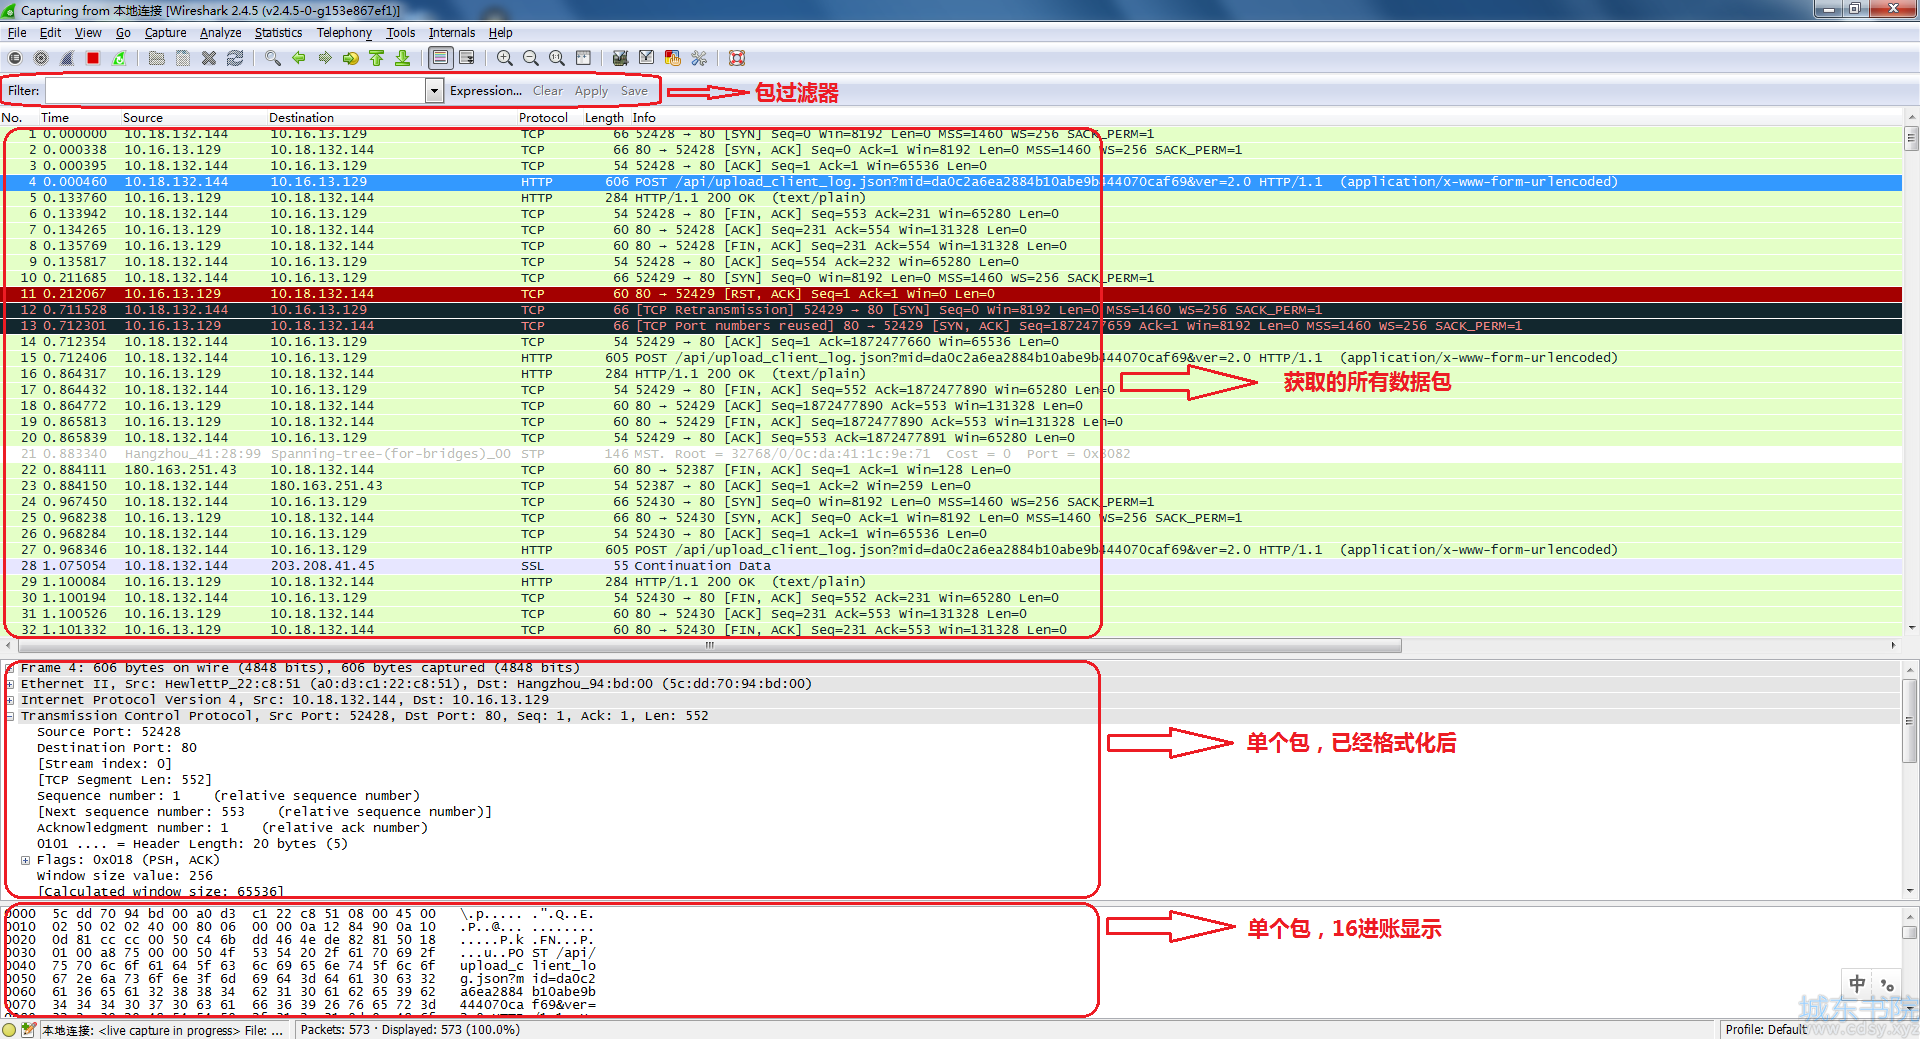Expand the Flags: 0x018 node
This screenshot has width=1920, height=1039.
point(26,860)
